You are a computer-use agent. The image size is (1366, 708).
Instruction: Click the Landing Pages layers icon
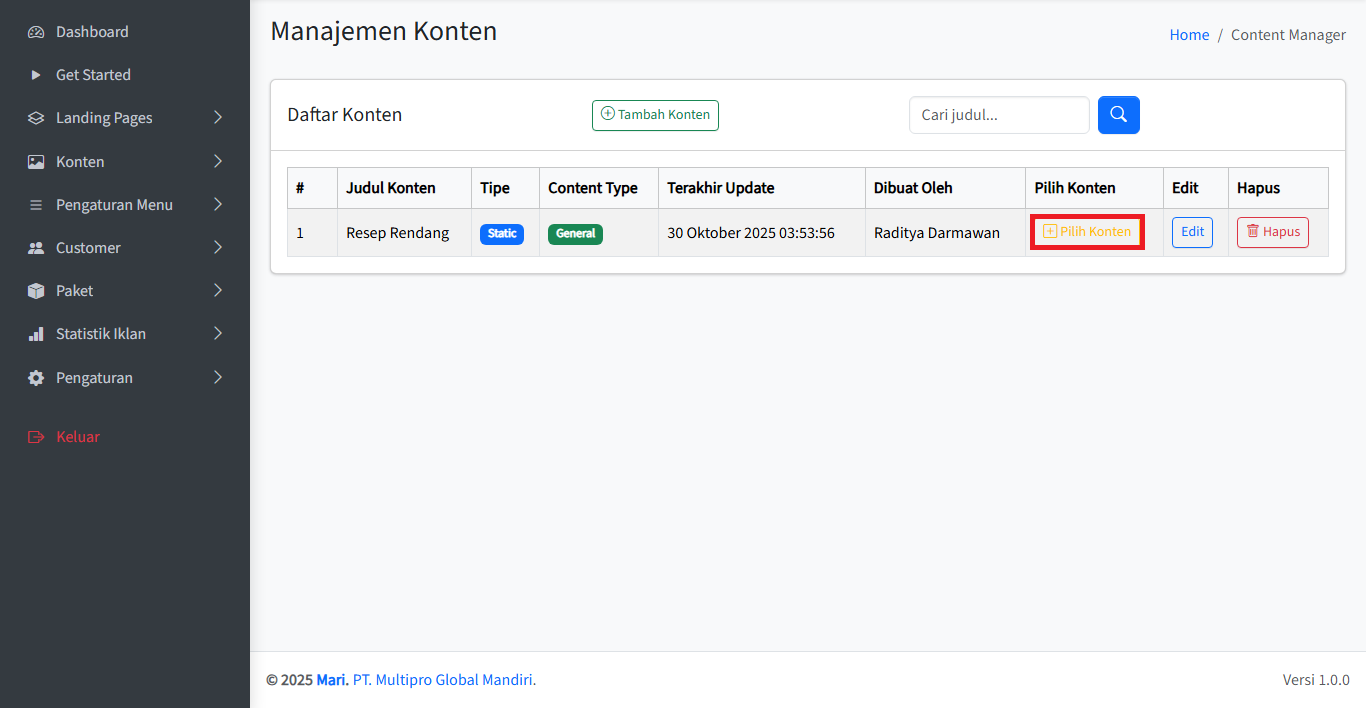pos(36,118)
